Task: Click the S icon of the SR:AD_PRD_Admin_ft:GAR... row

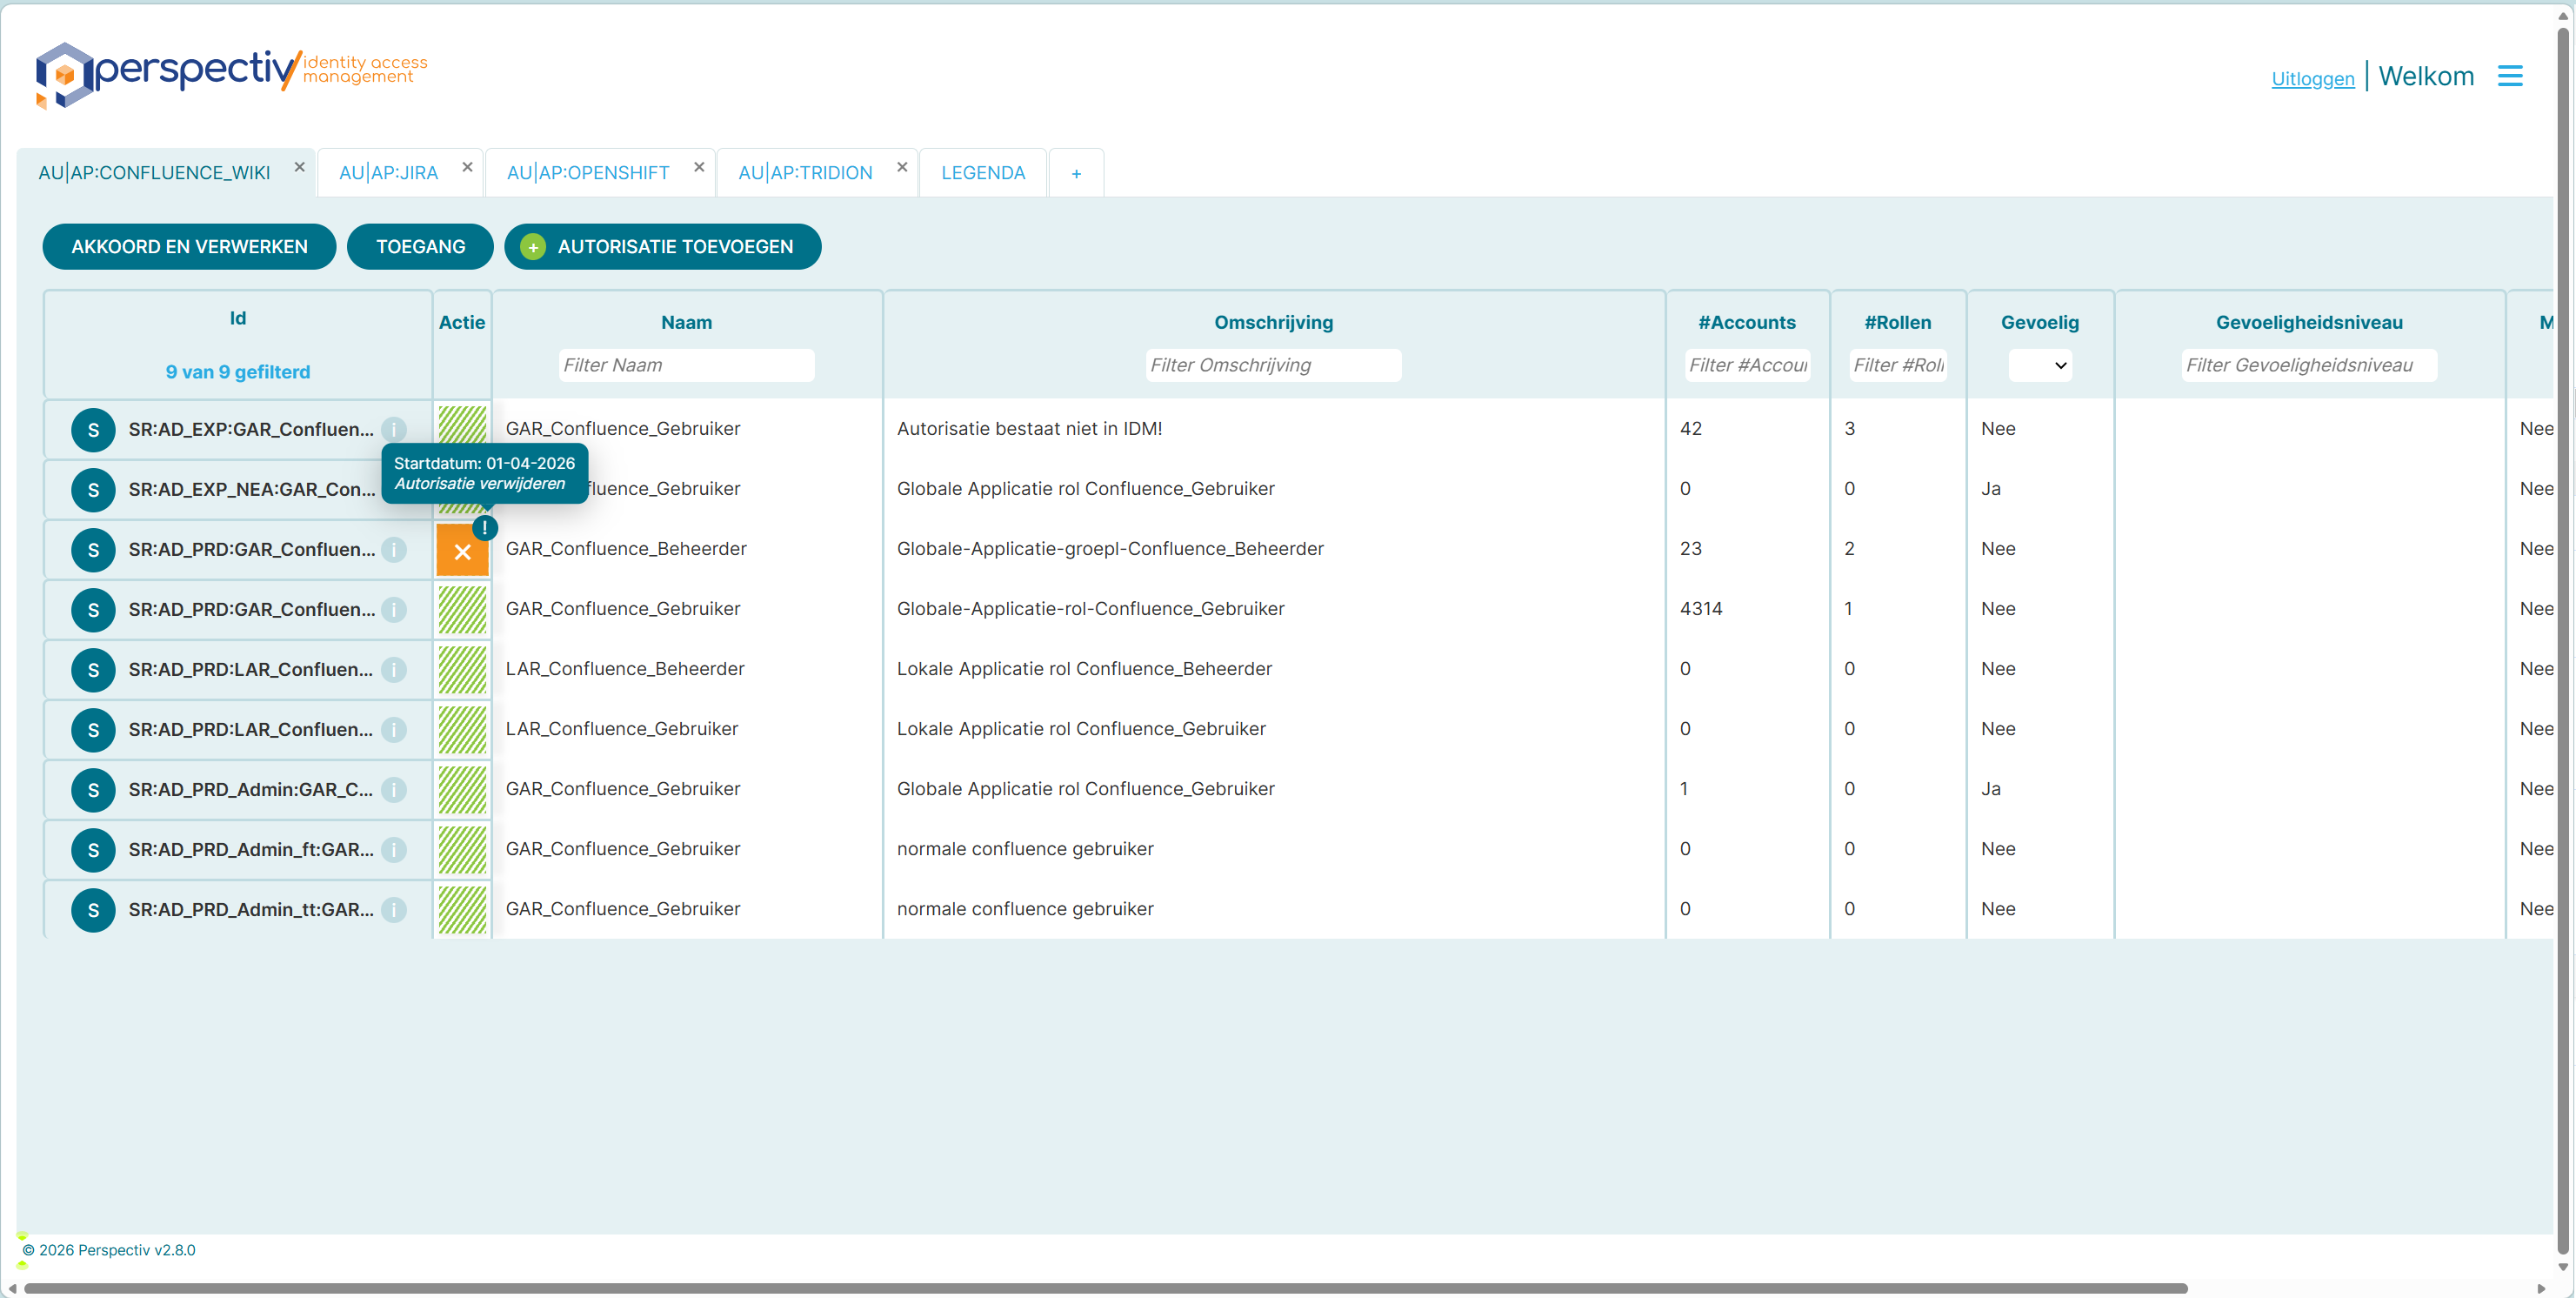Action: [x=93, y=850]
